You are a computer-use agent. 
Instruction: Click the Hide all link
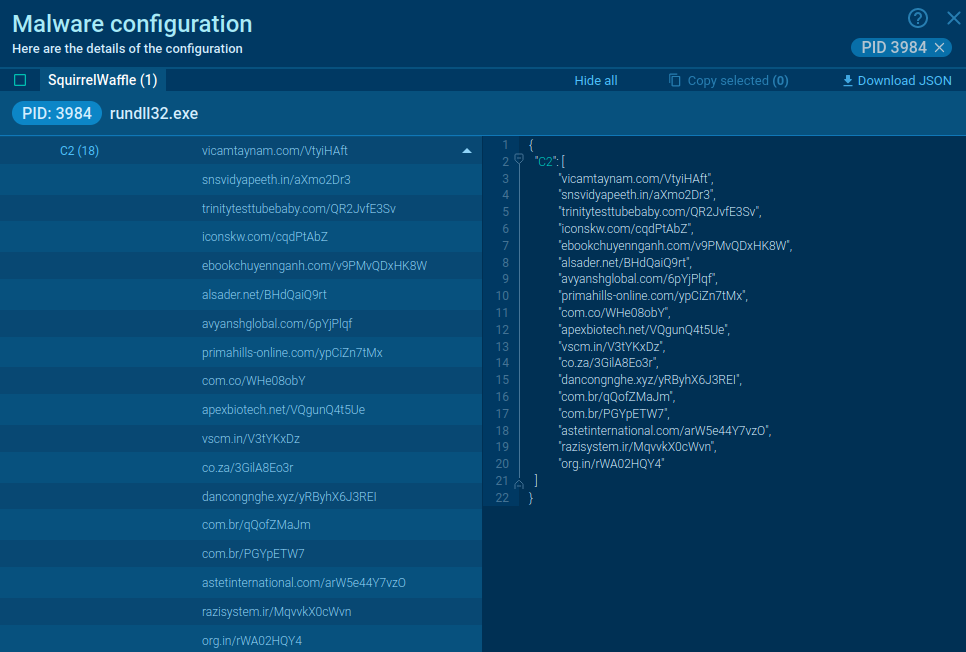point(595,81)
